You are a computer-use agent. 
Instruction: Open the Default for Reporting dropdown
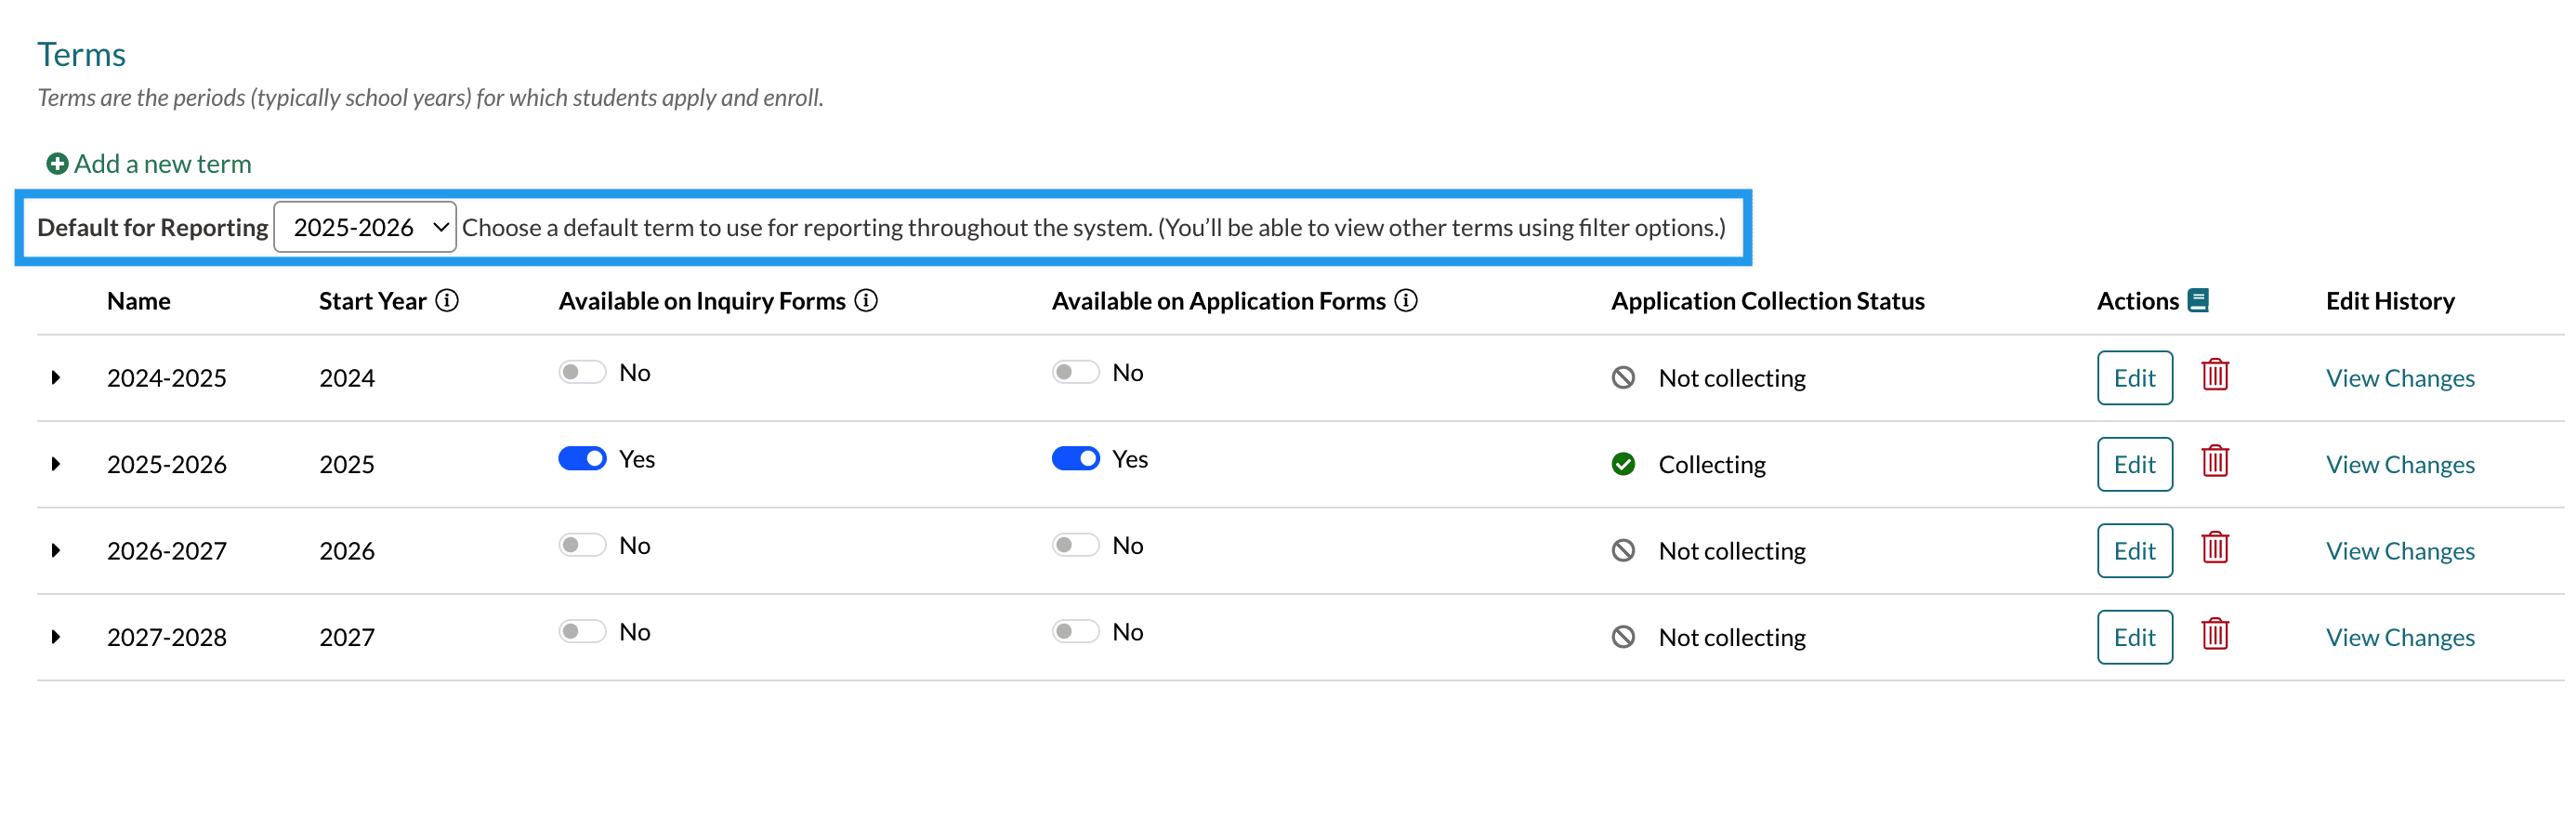pyautogui.click(x=365, y=228)
